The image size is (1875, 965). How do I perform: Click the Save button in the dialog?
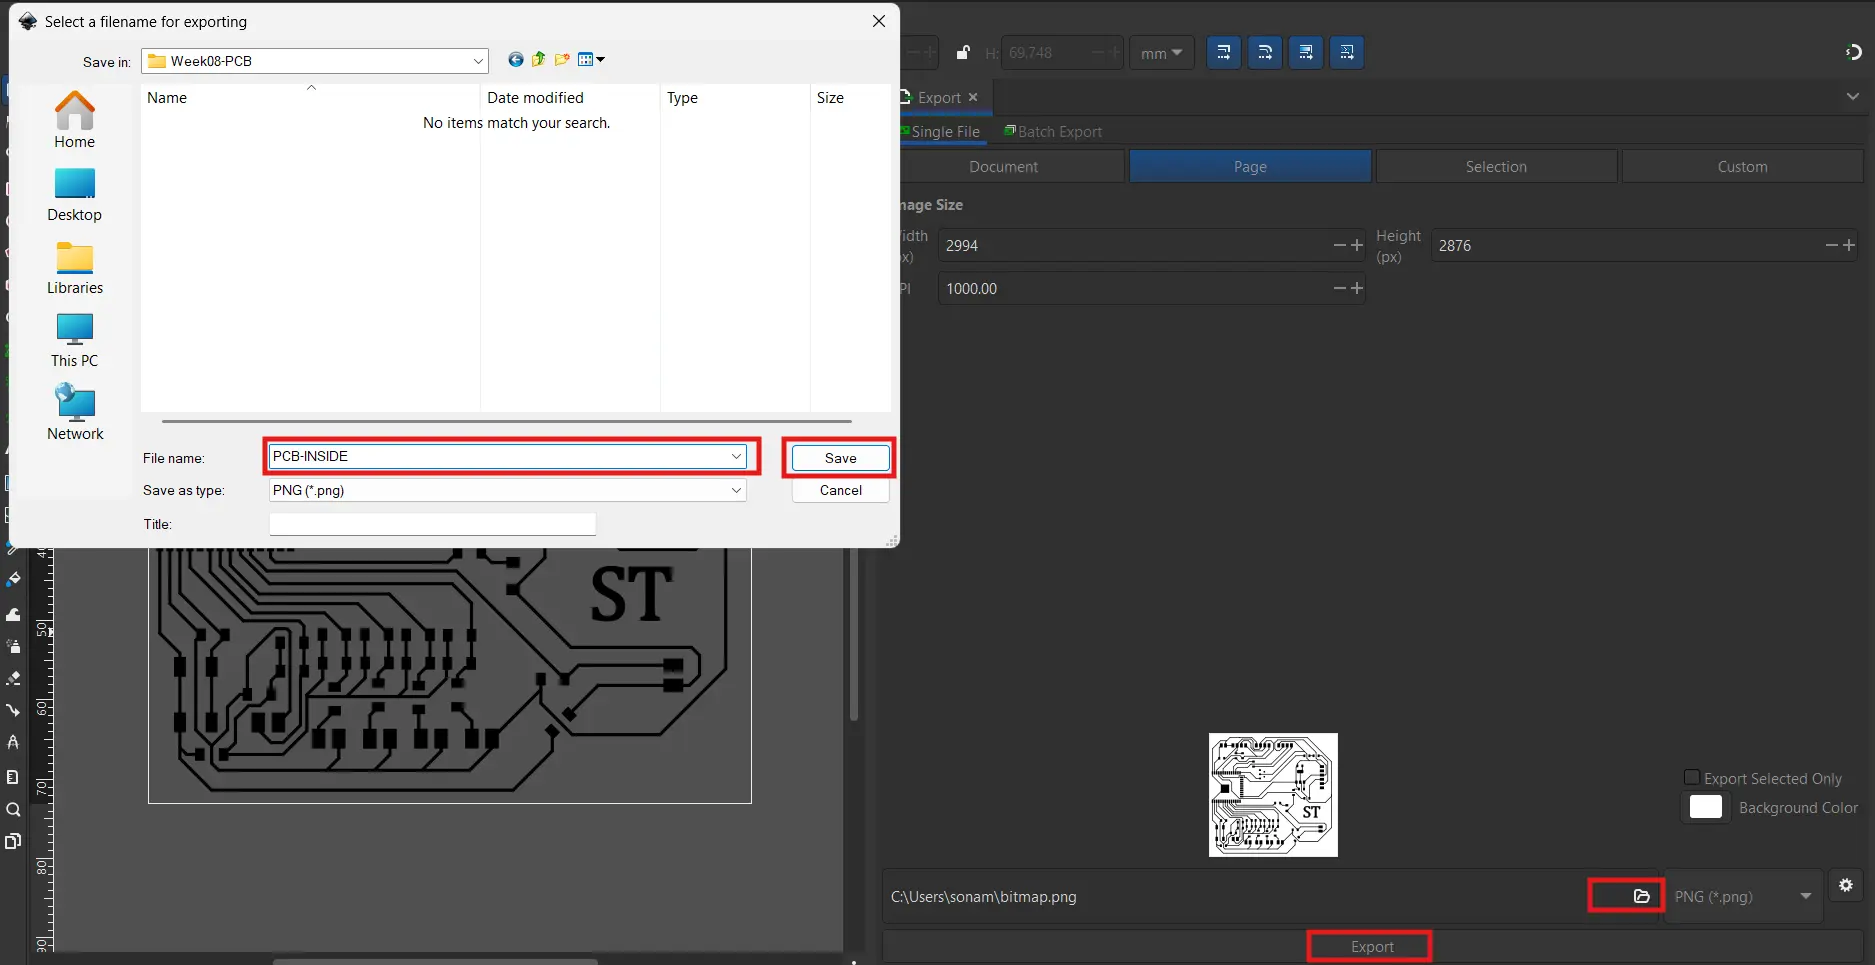click(x=840, y=458)
